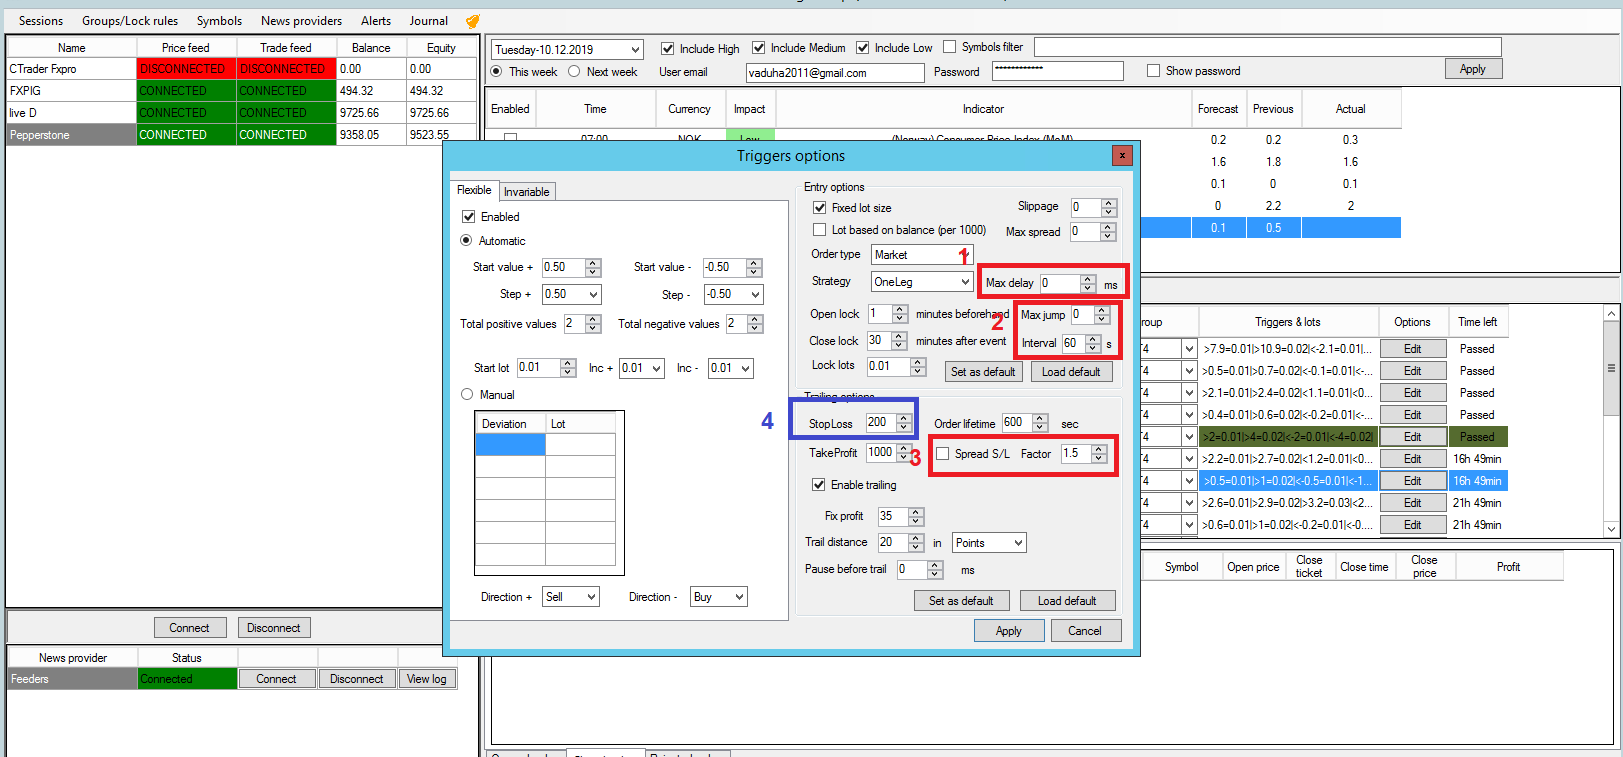Viewport: 1623px width, 757px height.
Task: Close the Triggers options dialog
Action: click(x=1122, y=155)
